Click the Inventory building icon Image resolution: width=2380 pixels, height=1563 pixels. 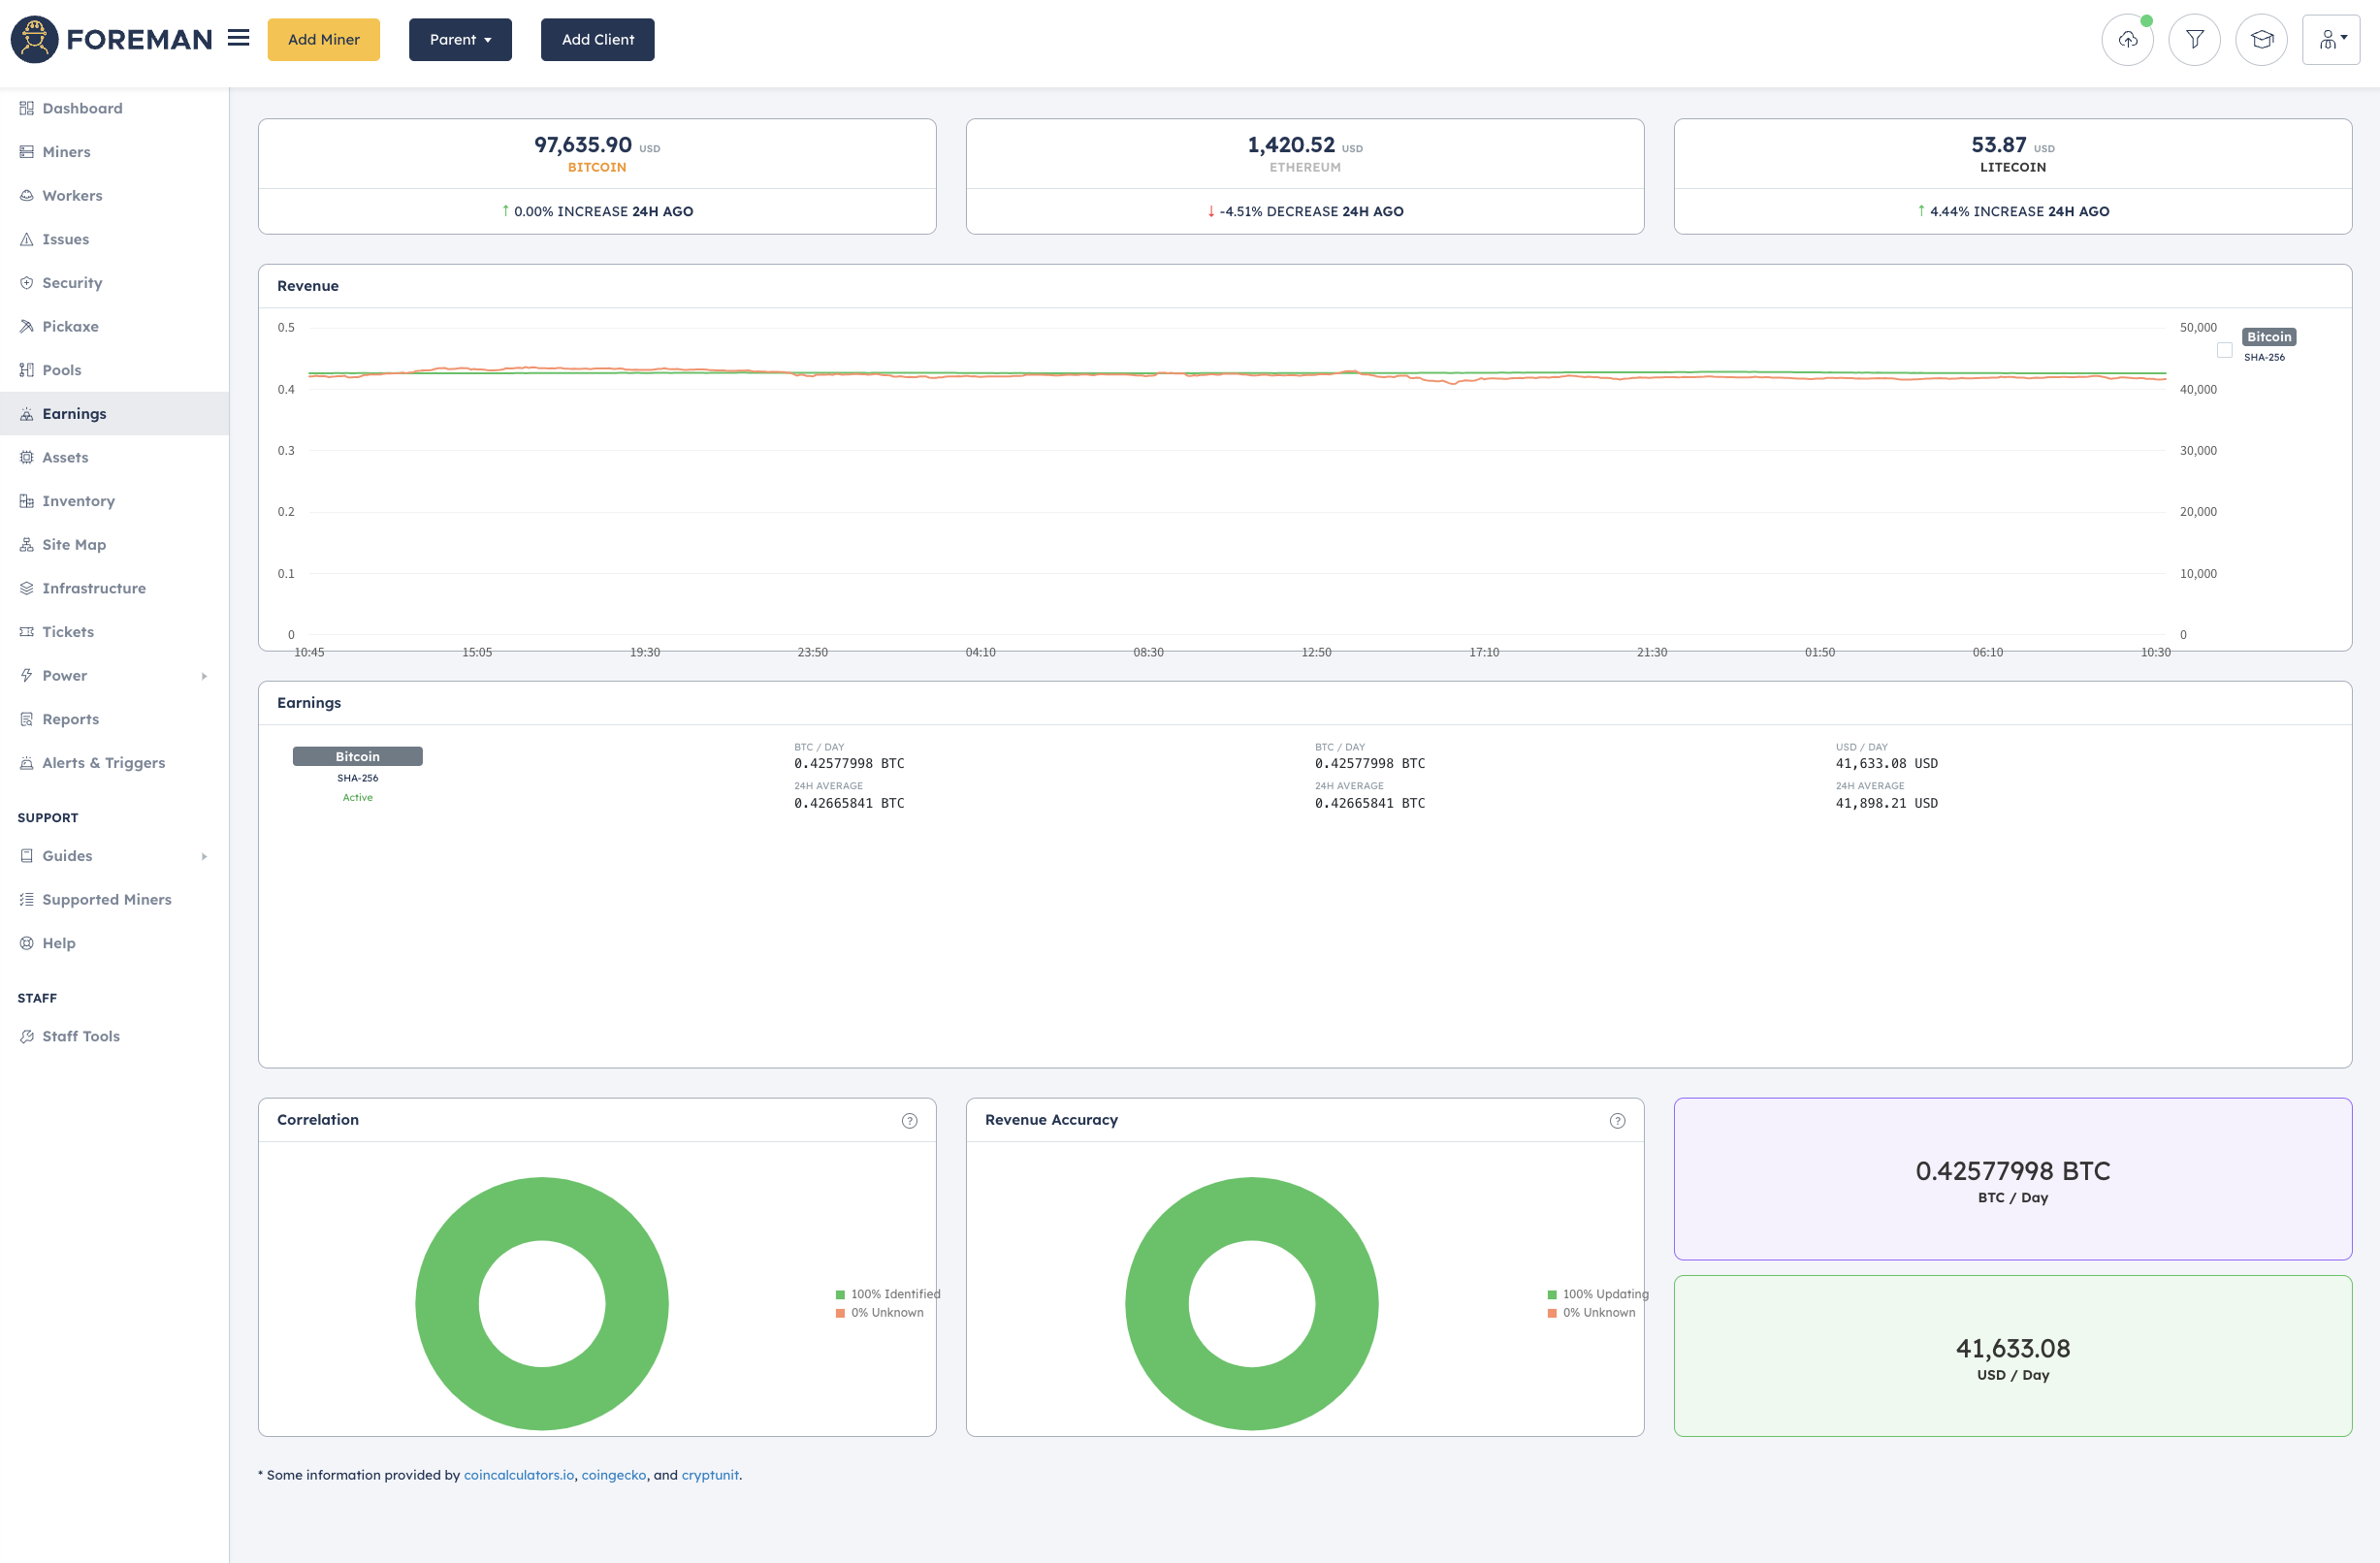pyautogui.click(x=27, y=501)
